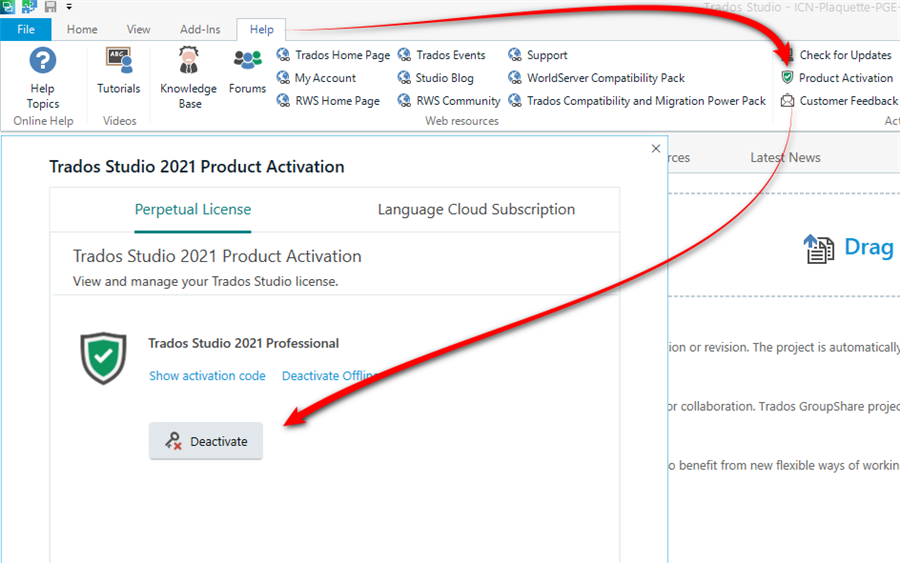
Task: Expand the quick access toolbar dropdown arrow
Action: tap(69, 7)
